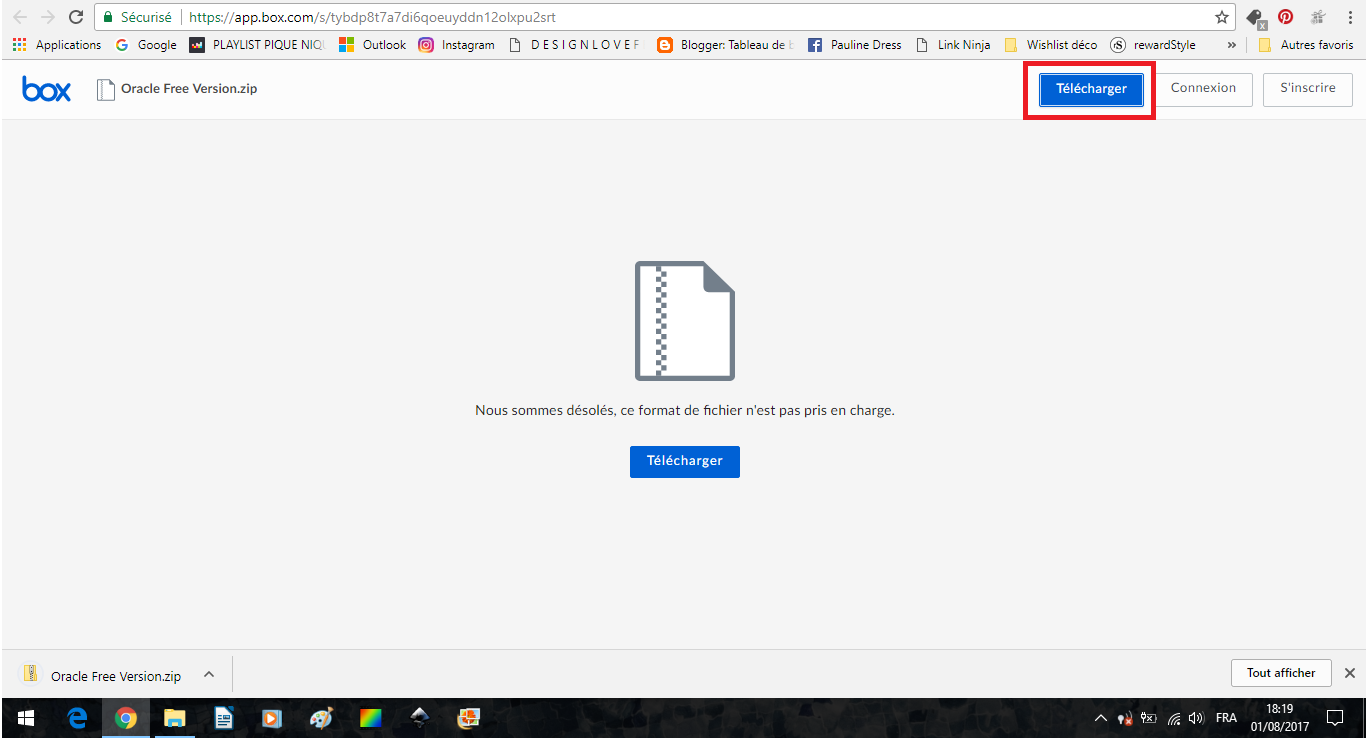1366x738 pixels.
Task: Show hidden system tray icons
Action: point(1101,718)
